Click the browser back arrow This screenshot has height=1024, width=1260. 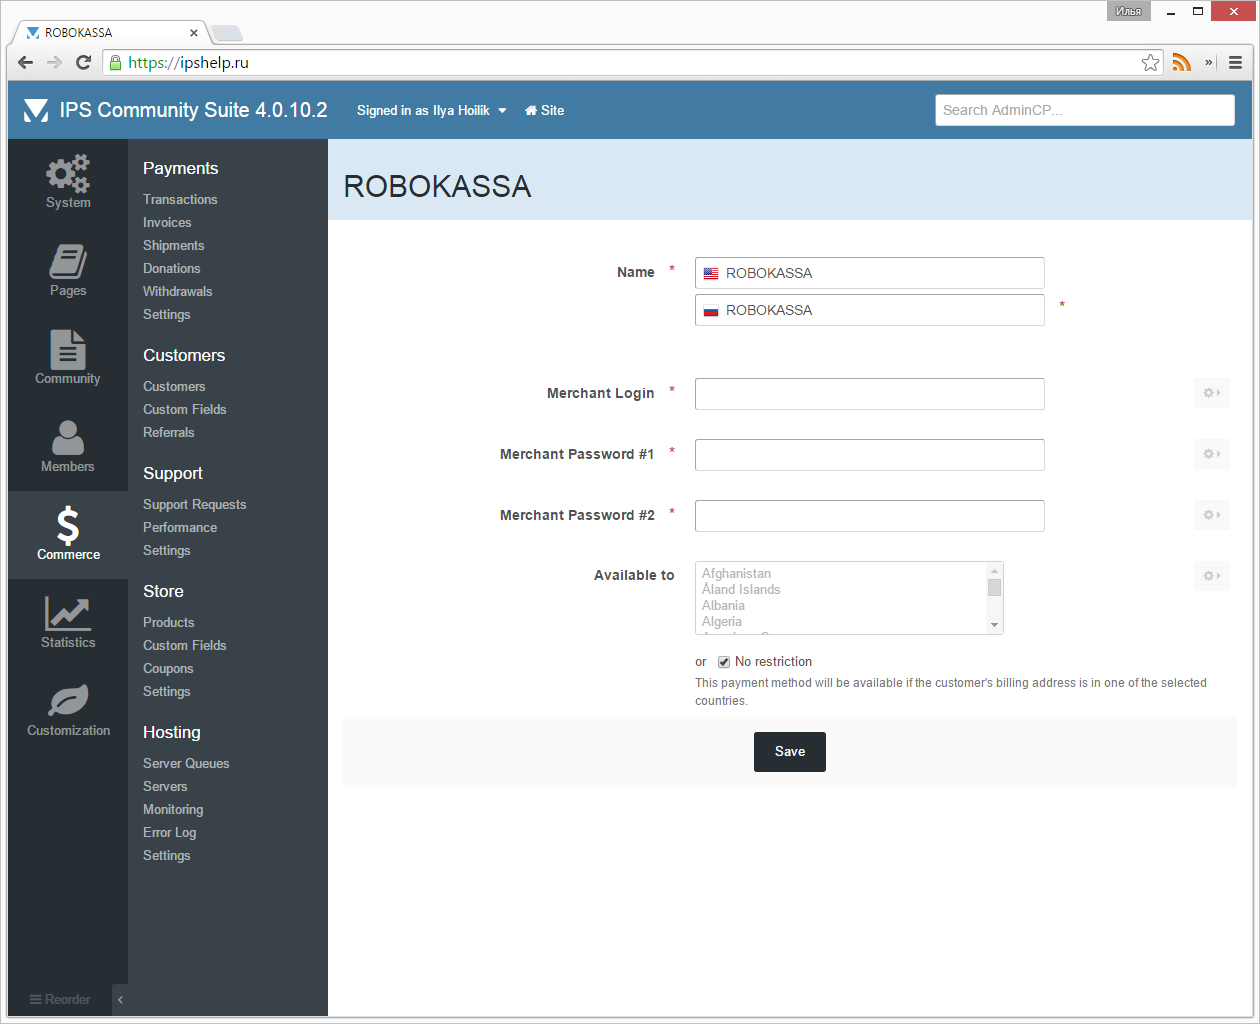(x=26, y=62)
